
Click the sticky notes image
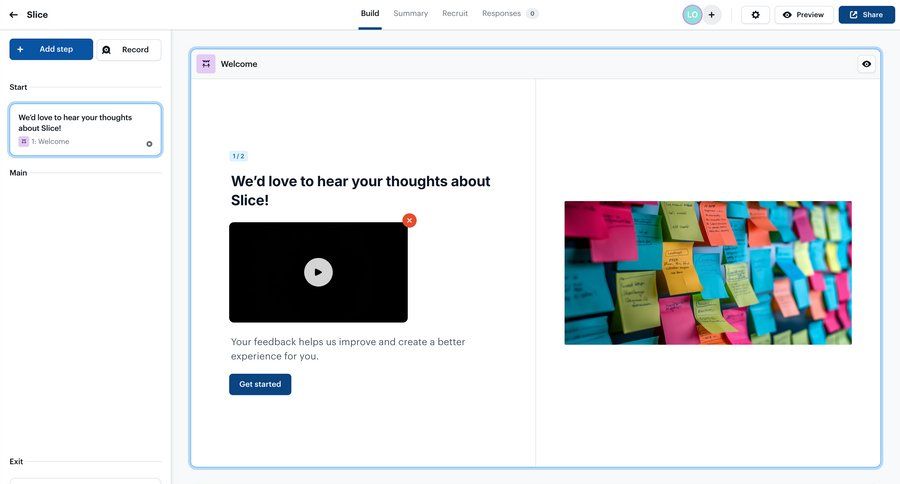click(x=708, y=273)
